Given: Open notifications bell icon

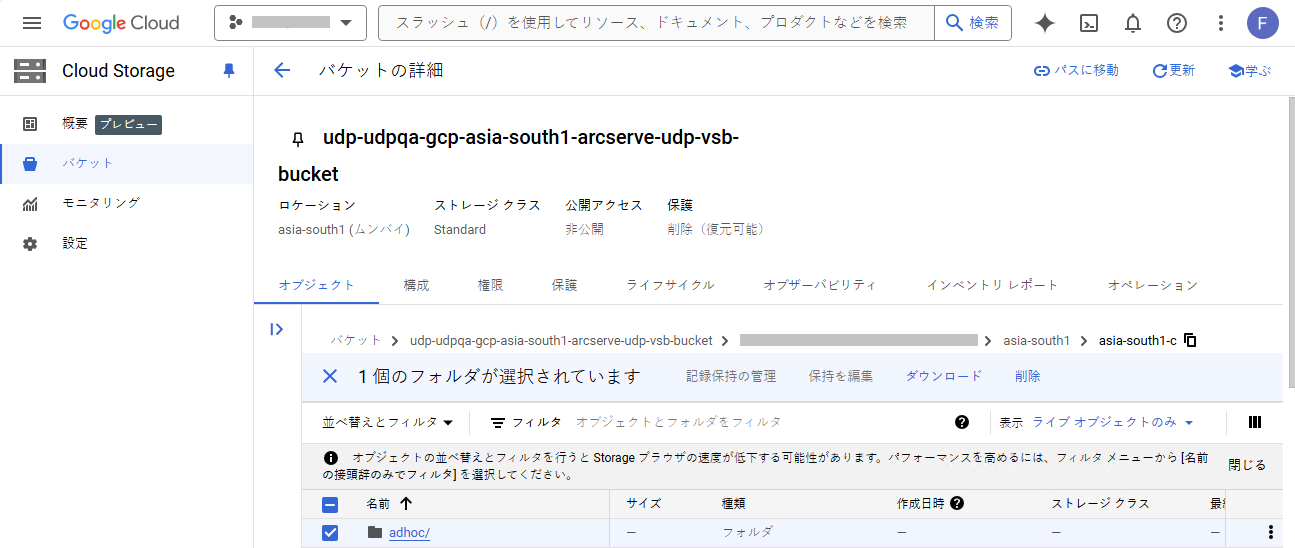Looking at the screenshot, I should click(x=1133, y=23).
